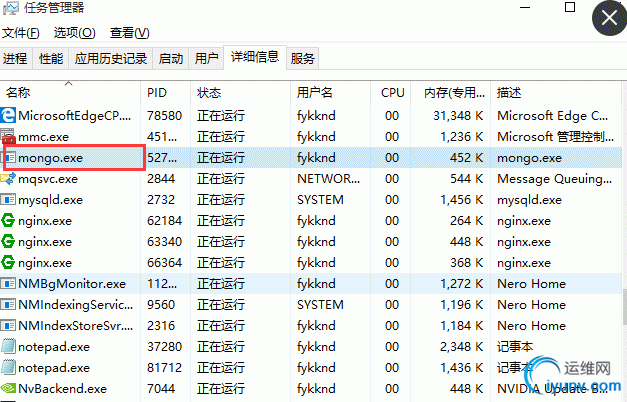This screenshot has height=402, width=627.
Task: Click the NvBackend.exe NVIDIA icon
Action: [x=8, y=388]
